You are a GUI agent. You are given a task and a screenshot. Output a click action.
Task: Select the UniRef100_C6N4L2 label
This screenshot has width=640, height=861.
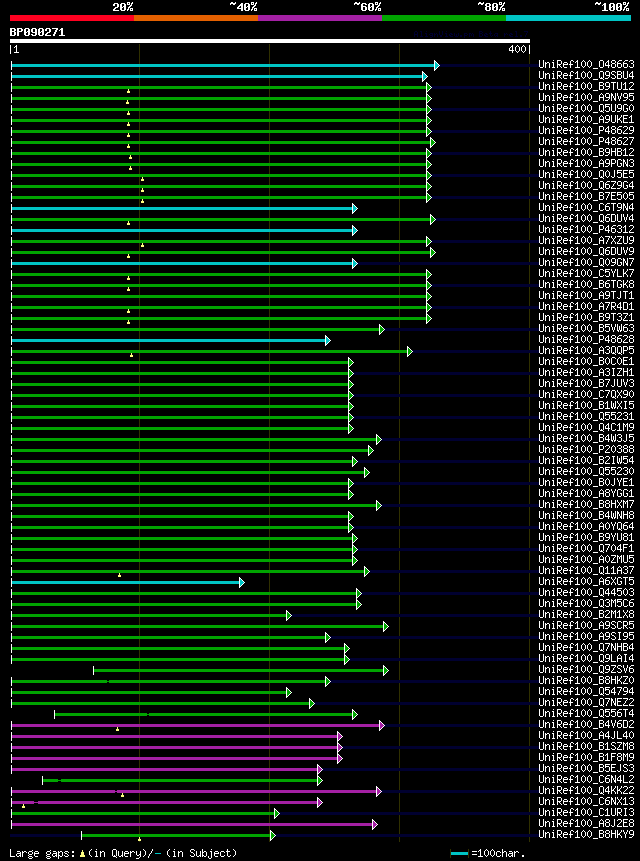click(586, 779)
